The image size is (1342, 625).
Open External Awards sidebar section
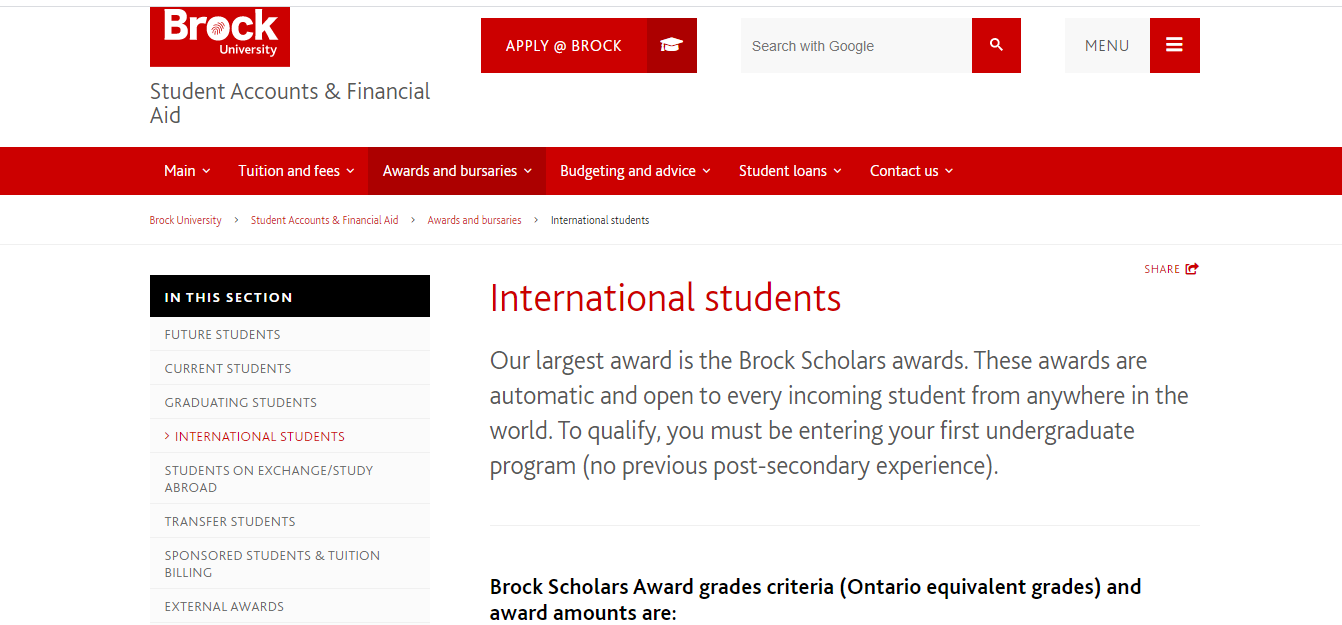click(x=290, y=606)
